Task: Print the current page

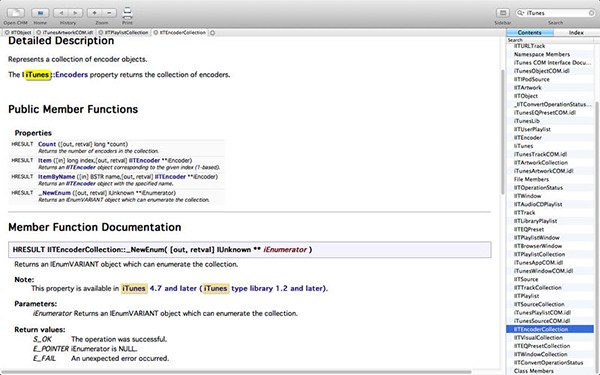Action: [x=127, y=13]
